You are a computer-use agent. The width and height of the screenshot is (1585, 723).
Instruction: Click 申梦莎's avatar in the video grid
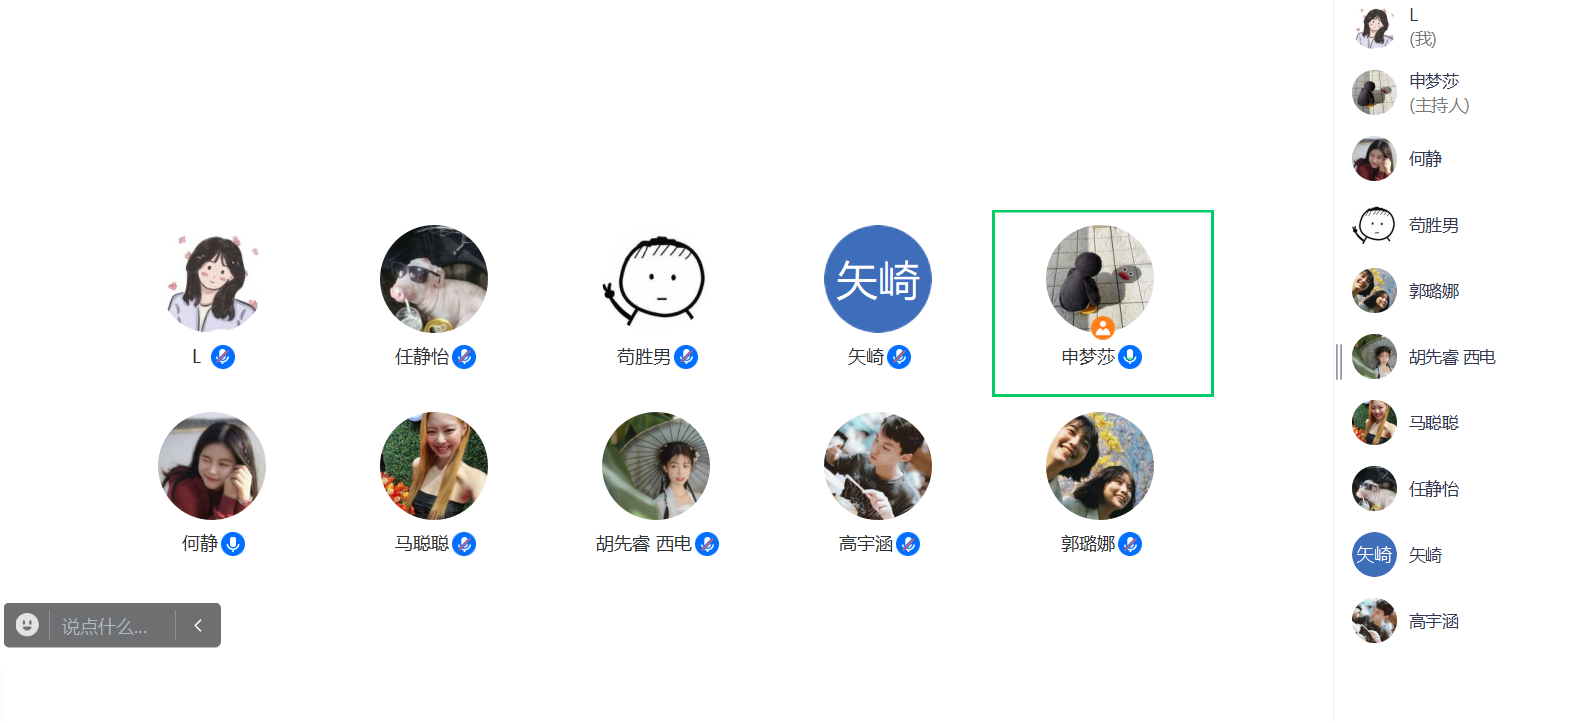pyautogui.click(x=1100, y=279)
